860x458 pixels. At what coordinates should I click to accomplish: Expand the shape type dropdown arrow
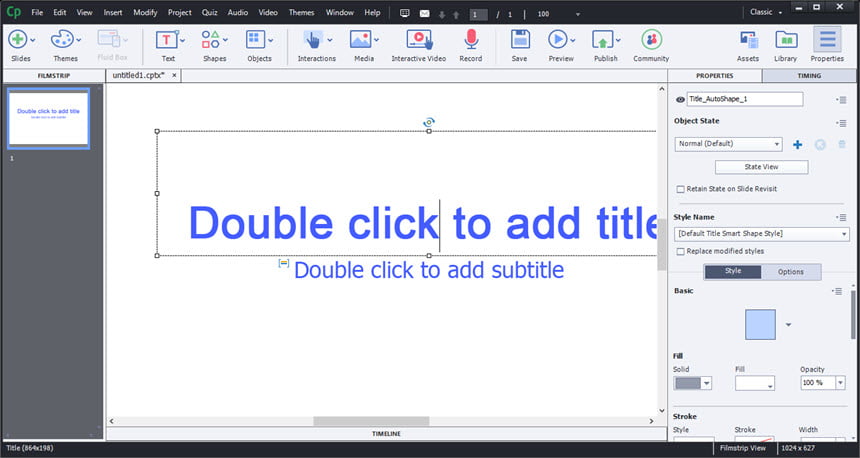(788, 325)
